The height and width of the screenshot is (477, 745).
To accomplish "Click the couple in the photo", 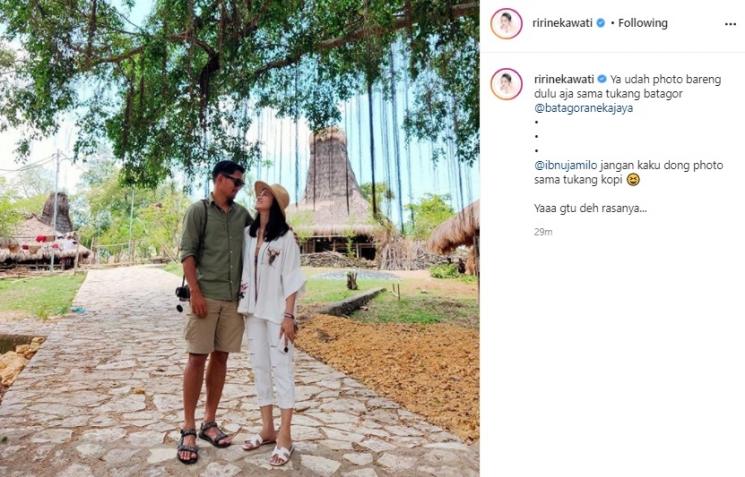I will [x=242, y=311].
